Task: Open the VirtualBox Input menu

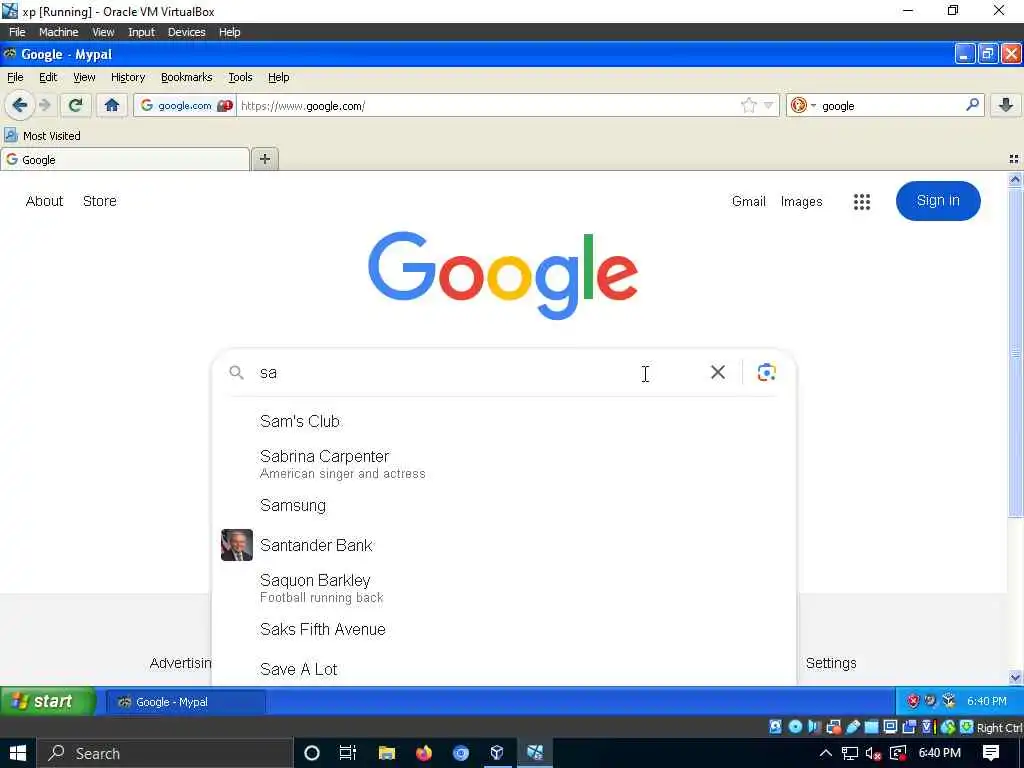Action: tap(141, 32)
